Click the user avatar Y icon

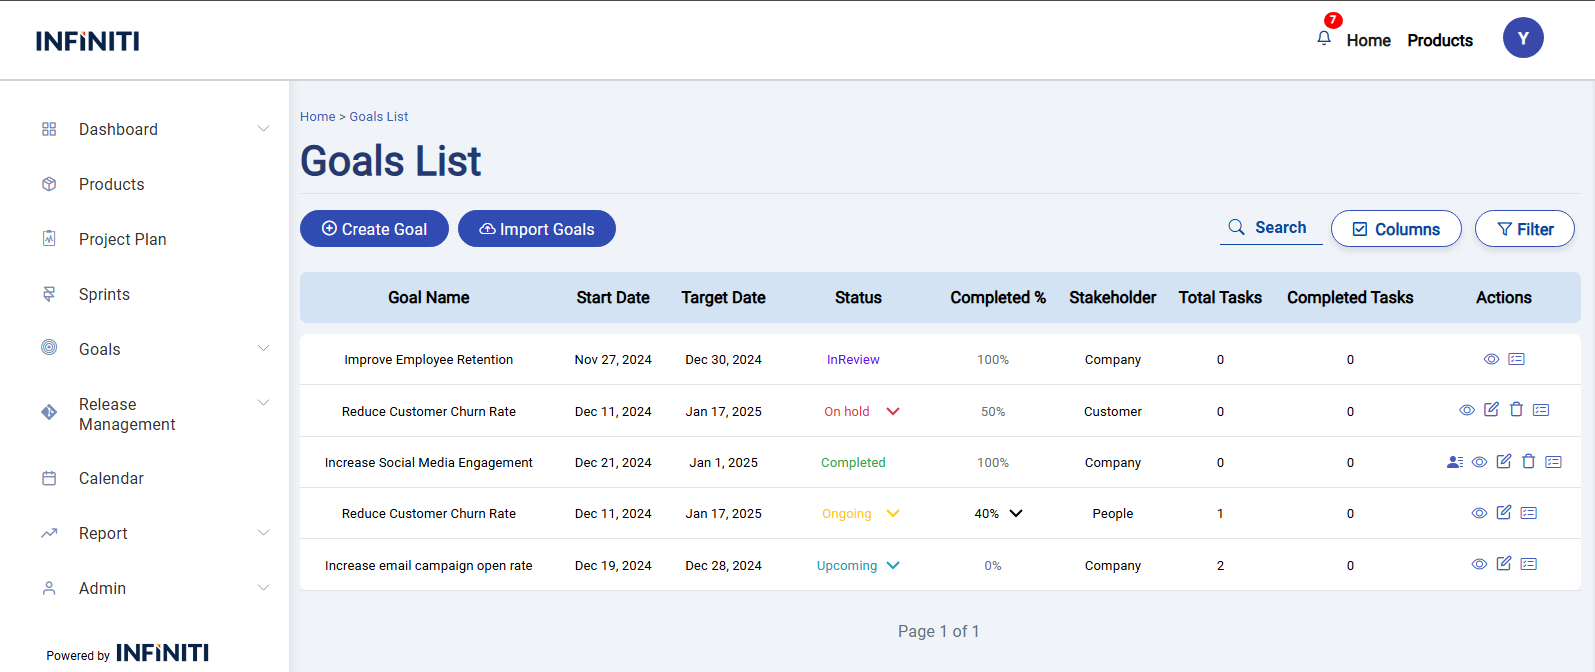click(x=1522, y=38)
